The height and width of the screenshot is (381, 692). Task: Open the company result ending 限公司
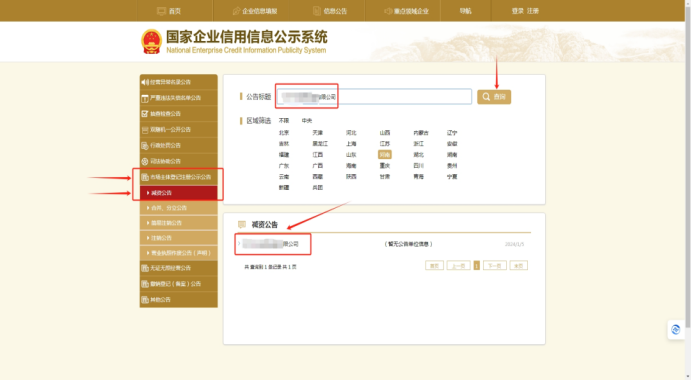[271, 244]
